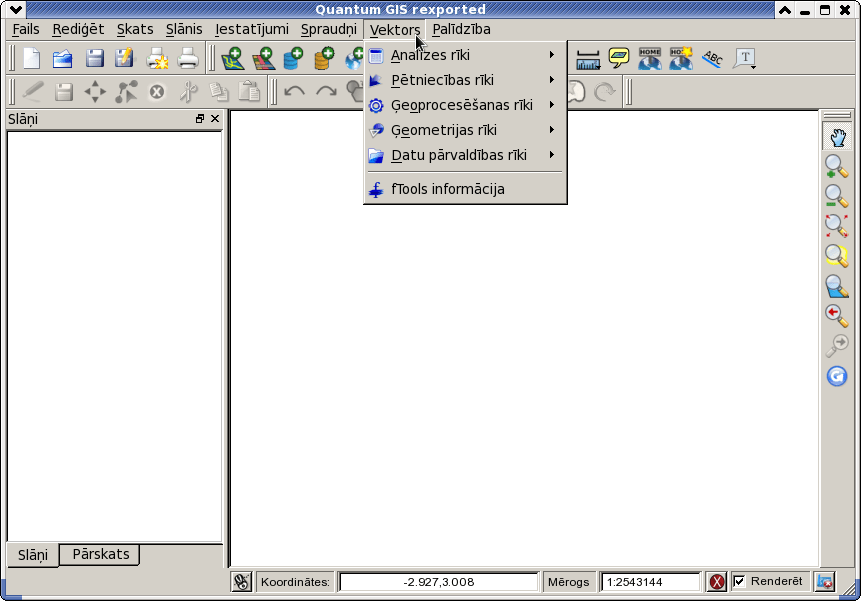Close the Slāņi panel
The image size is (861, 601).
[x=215, y=119]
